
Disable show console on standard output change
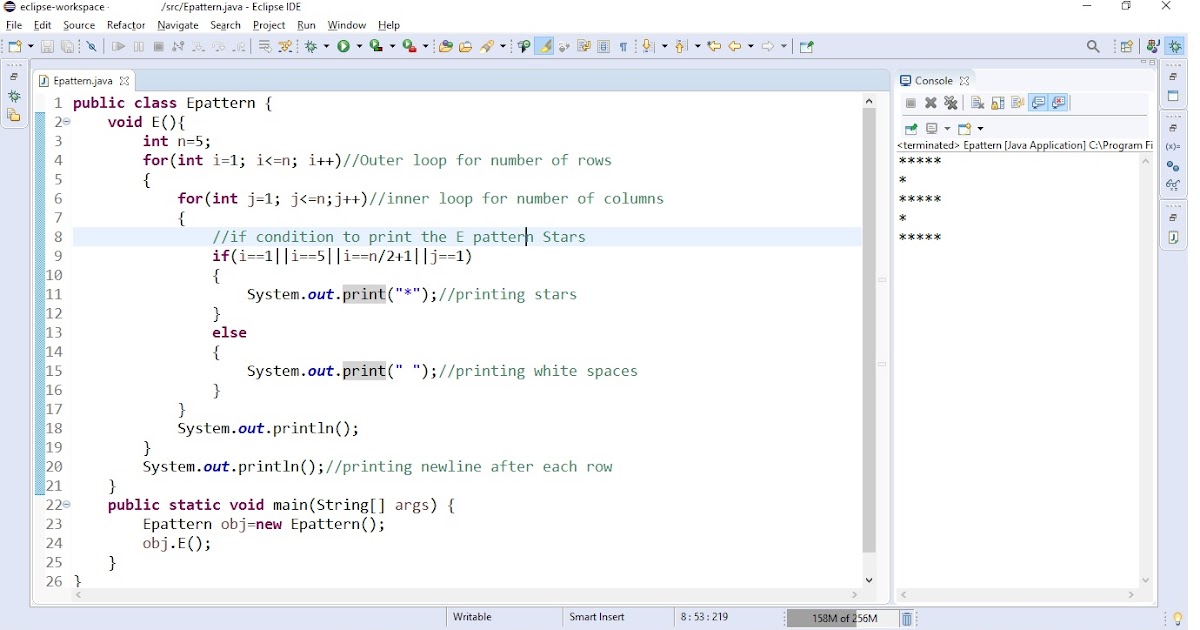pos(1038,102)
